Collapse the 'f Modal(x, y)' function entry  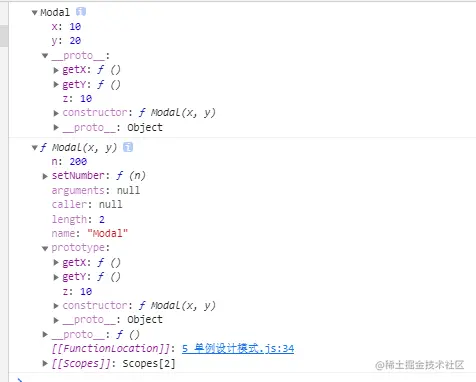click(x=34, y=147)
